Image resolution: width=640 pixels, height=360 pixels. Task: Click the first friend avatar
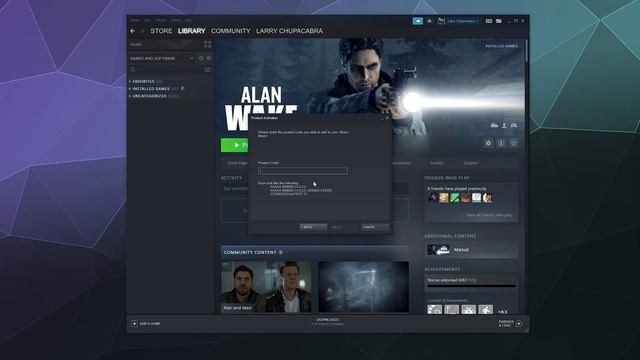pyautogui.click(x=433, y=198)
